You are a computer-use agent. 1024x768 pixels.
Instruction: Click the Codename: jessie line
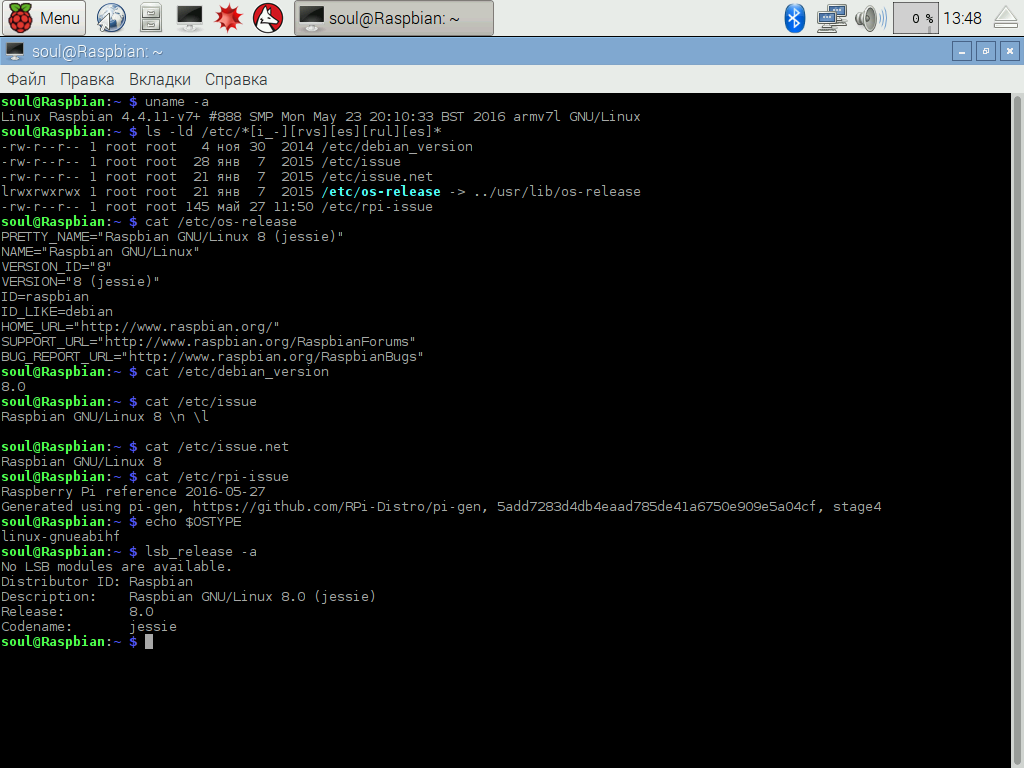(x=89, y=627)
